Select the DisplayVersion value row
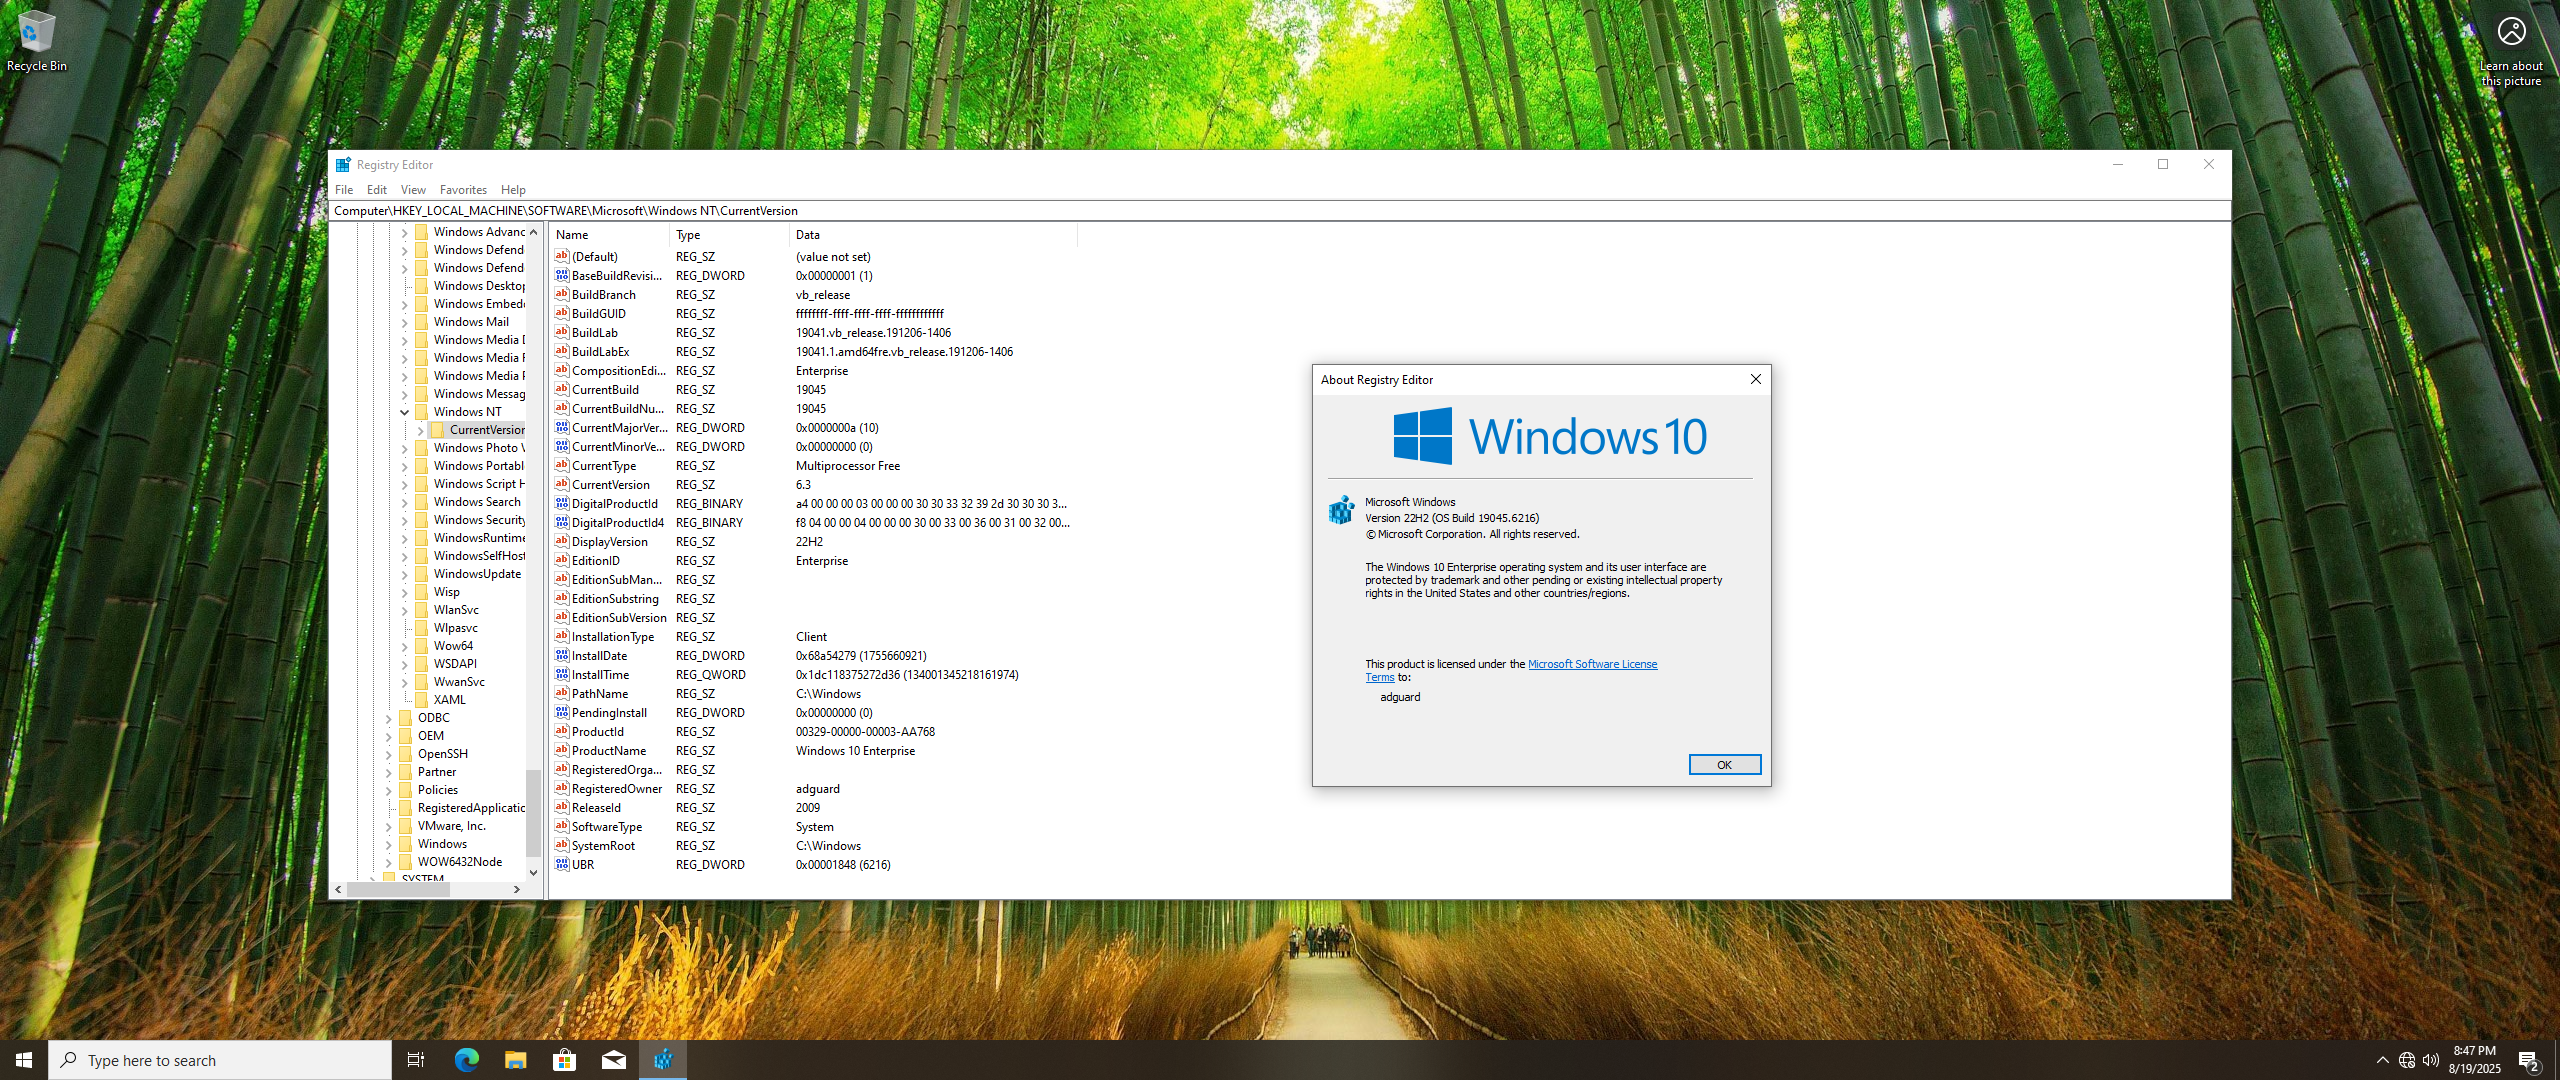This screenshot has height=1080, width=2560. (x=813, y=542)
